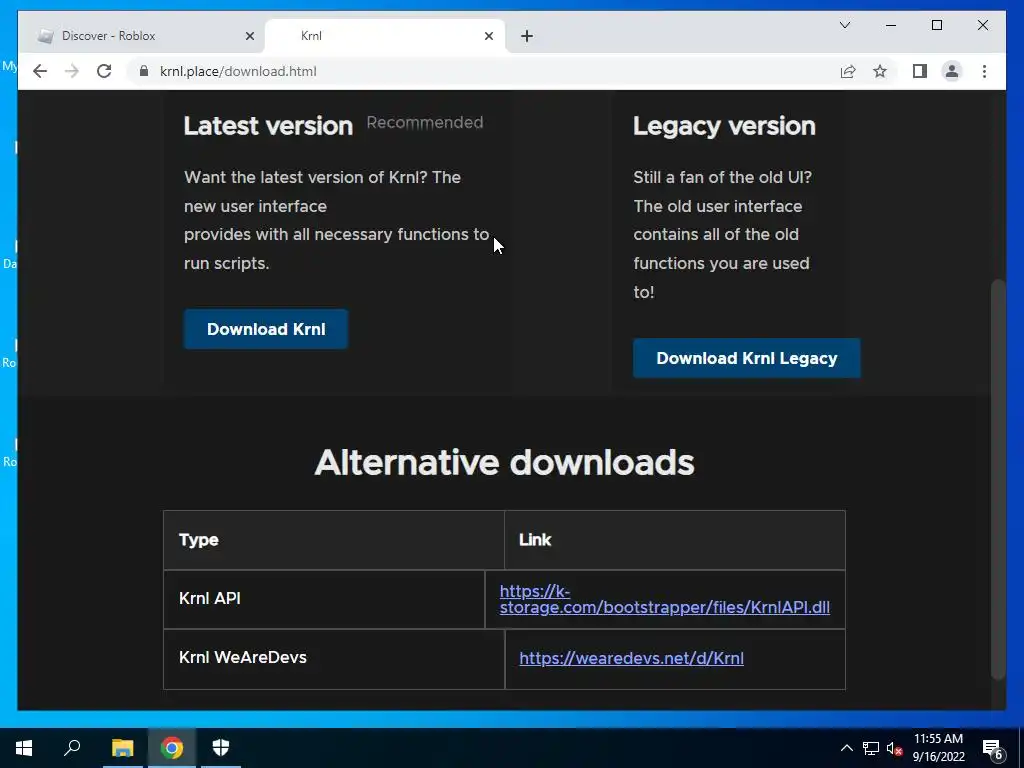
Task: Expand the tab search dropdown arrow
Action: coord(845,25)
